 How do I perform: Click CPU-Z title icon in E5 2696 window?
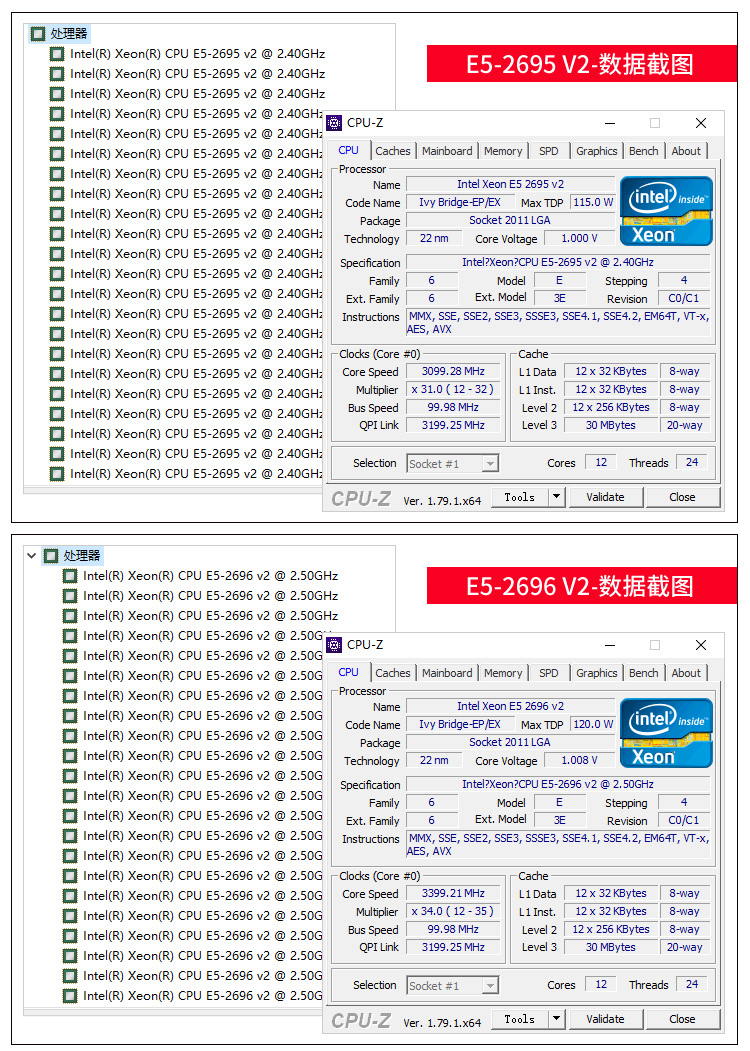(x=334, y=645)
